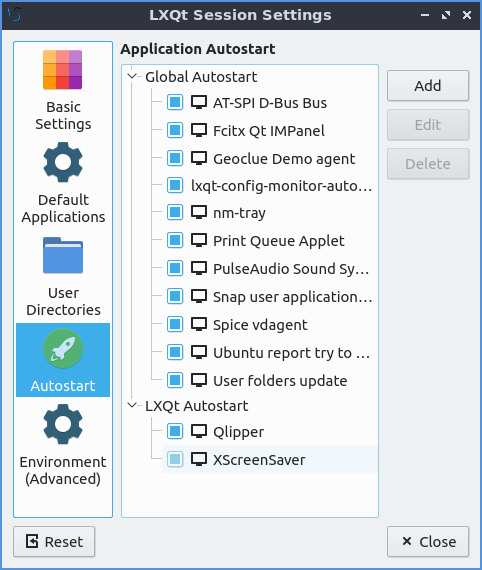
Task: Click the Reset button
Action: [54, 542]
